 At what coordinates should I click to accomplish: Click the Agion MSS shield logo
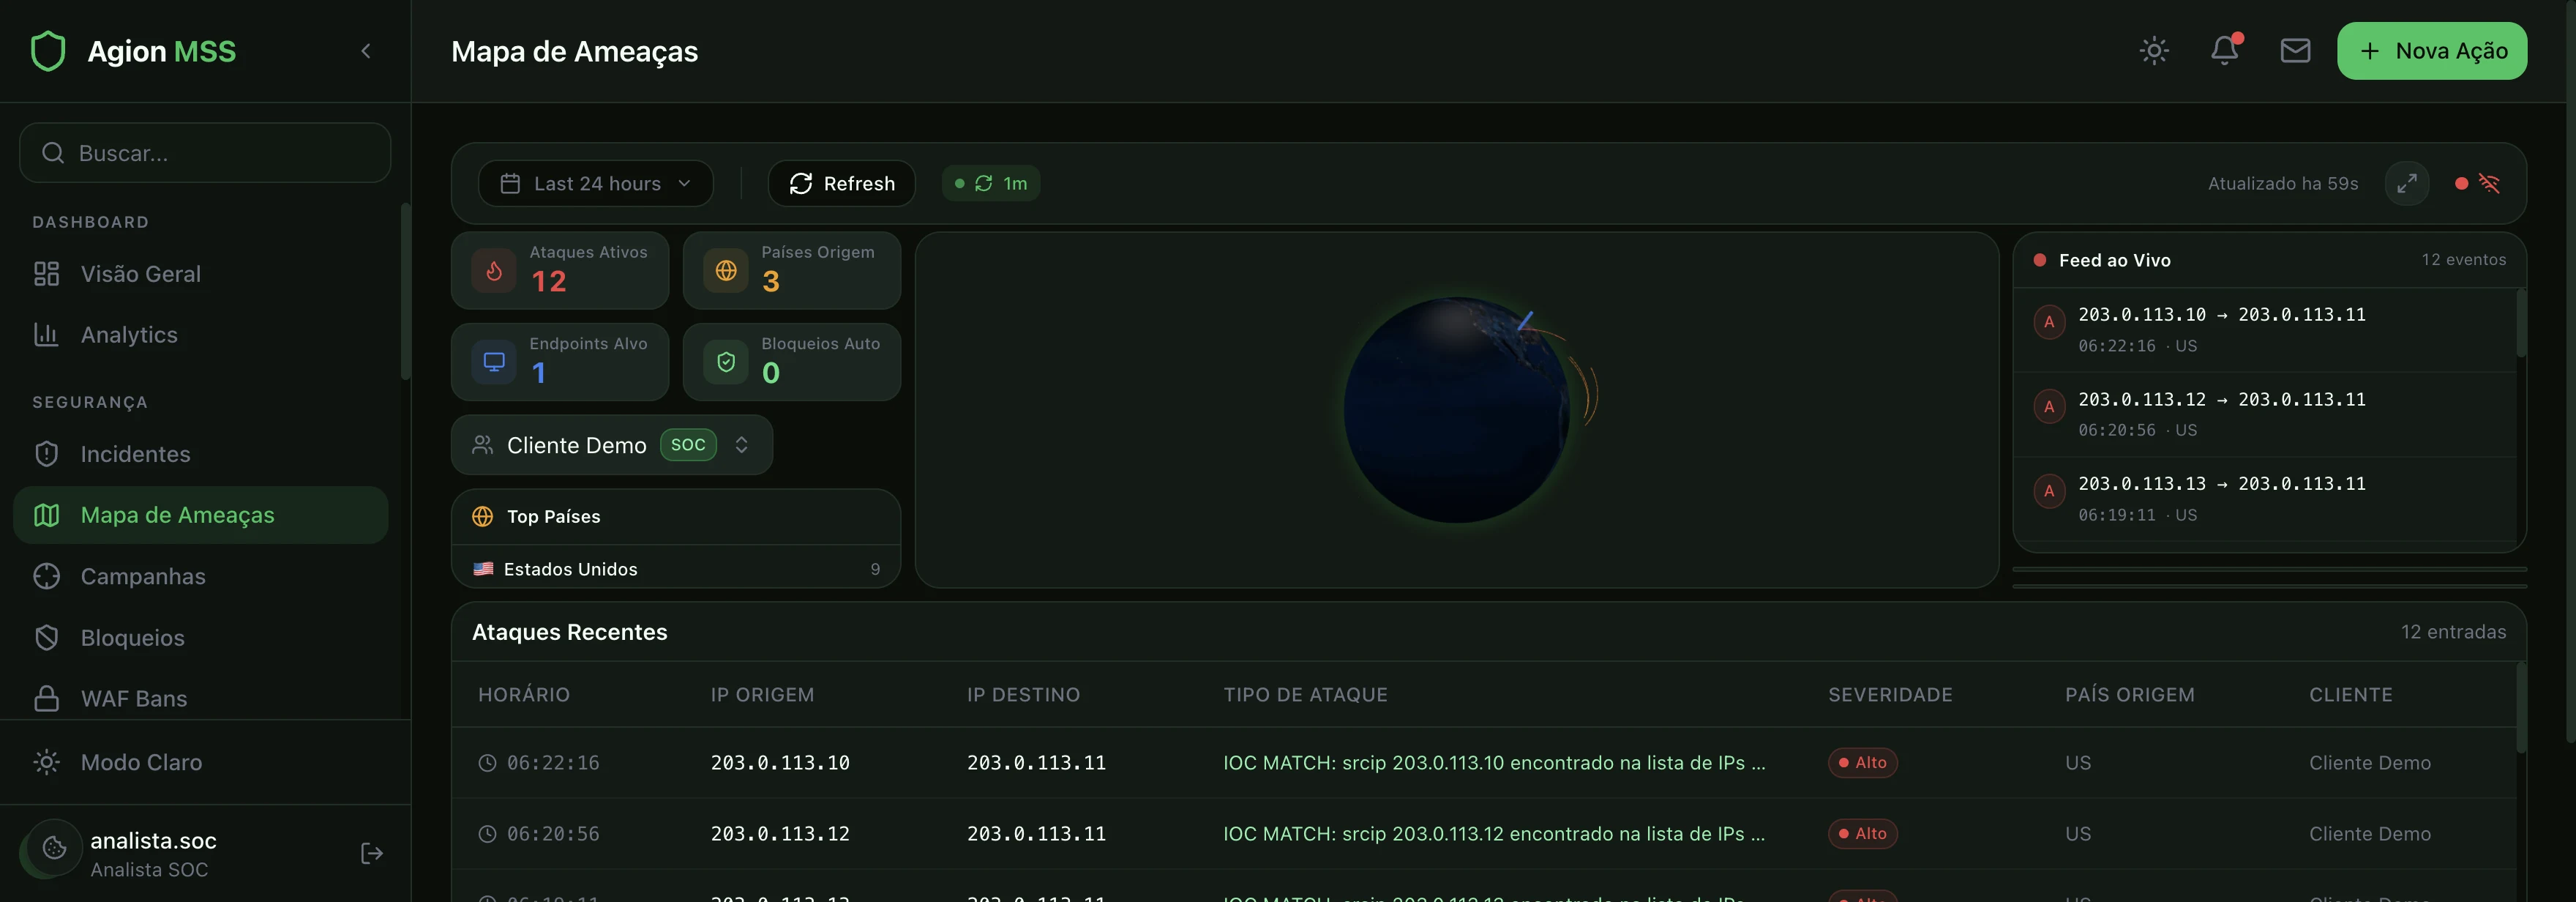click(x=48, y=51)
